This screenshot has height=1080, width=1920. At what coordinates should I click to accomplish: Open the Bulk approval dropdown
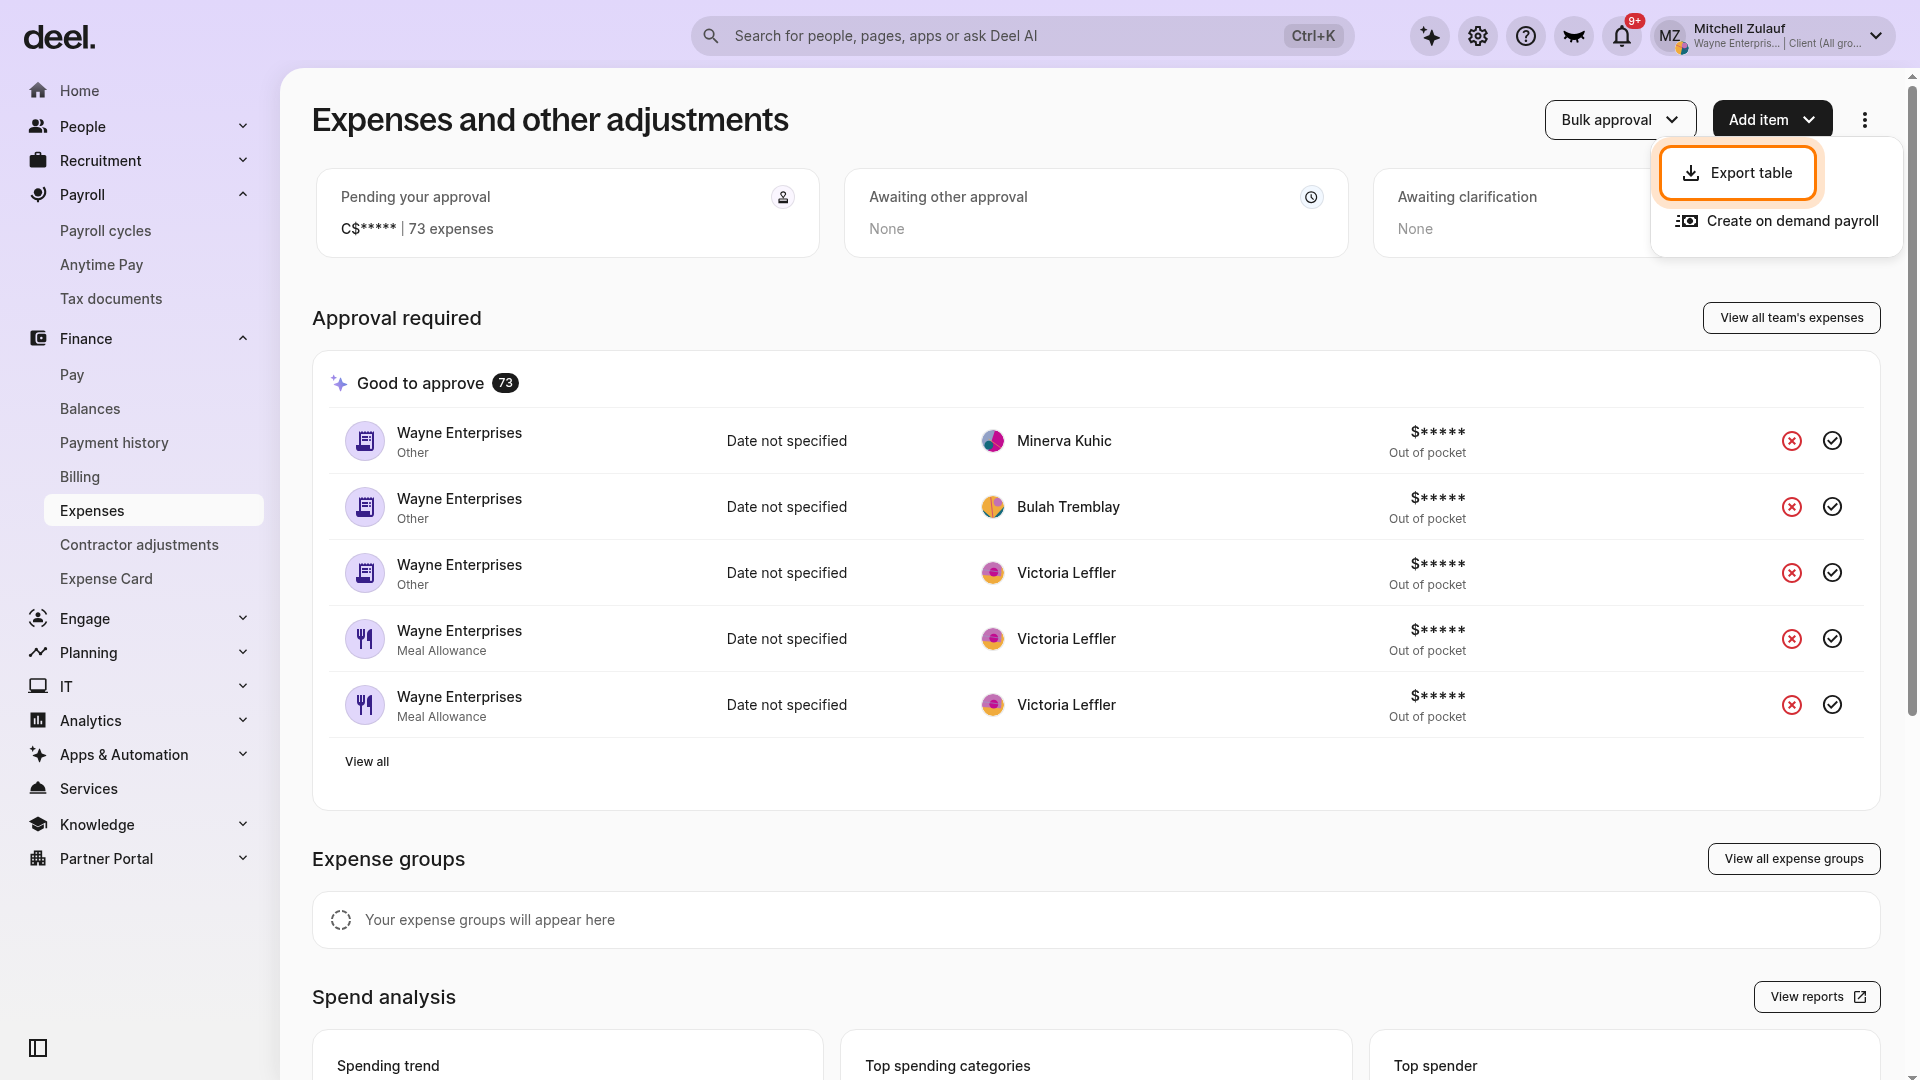coord(1620,120)
